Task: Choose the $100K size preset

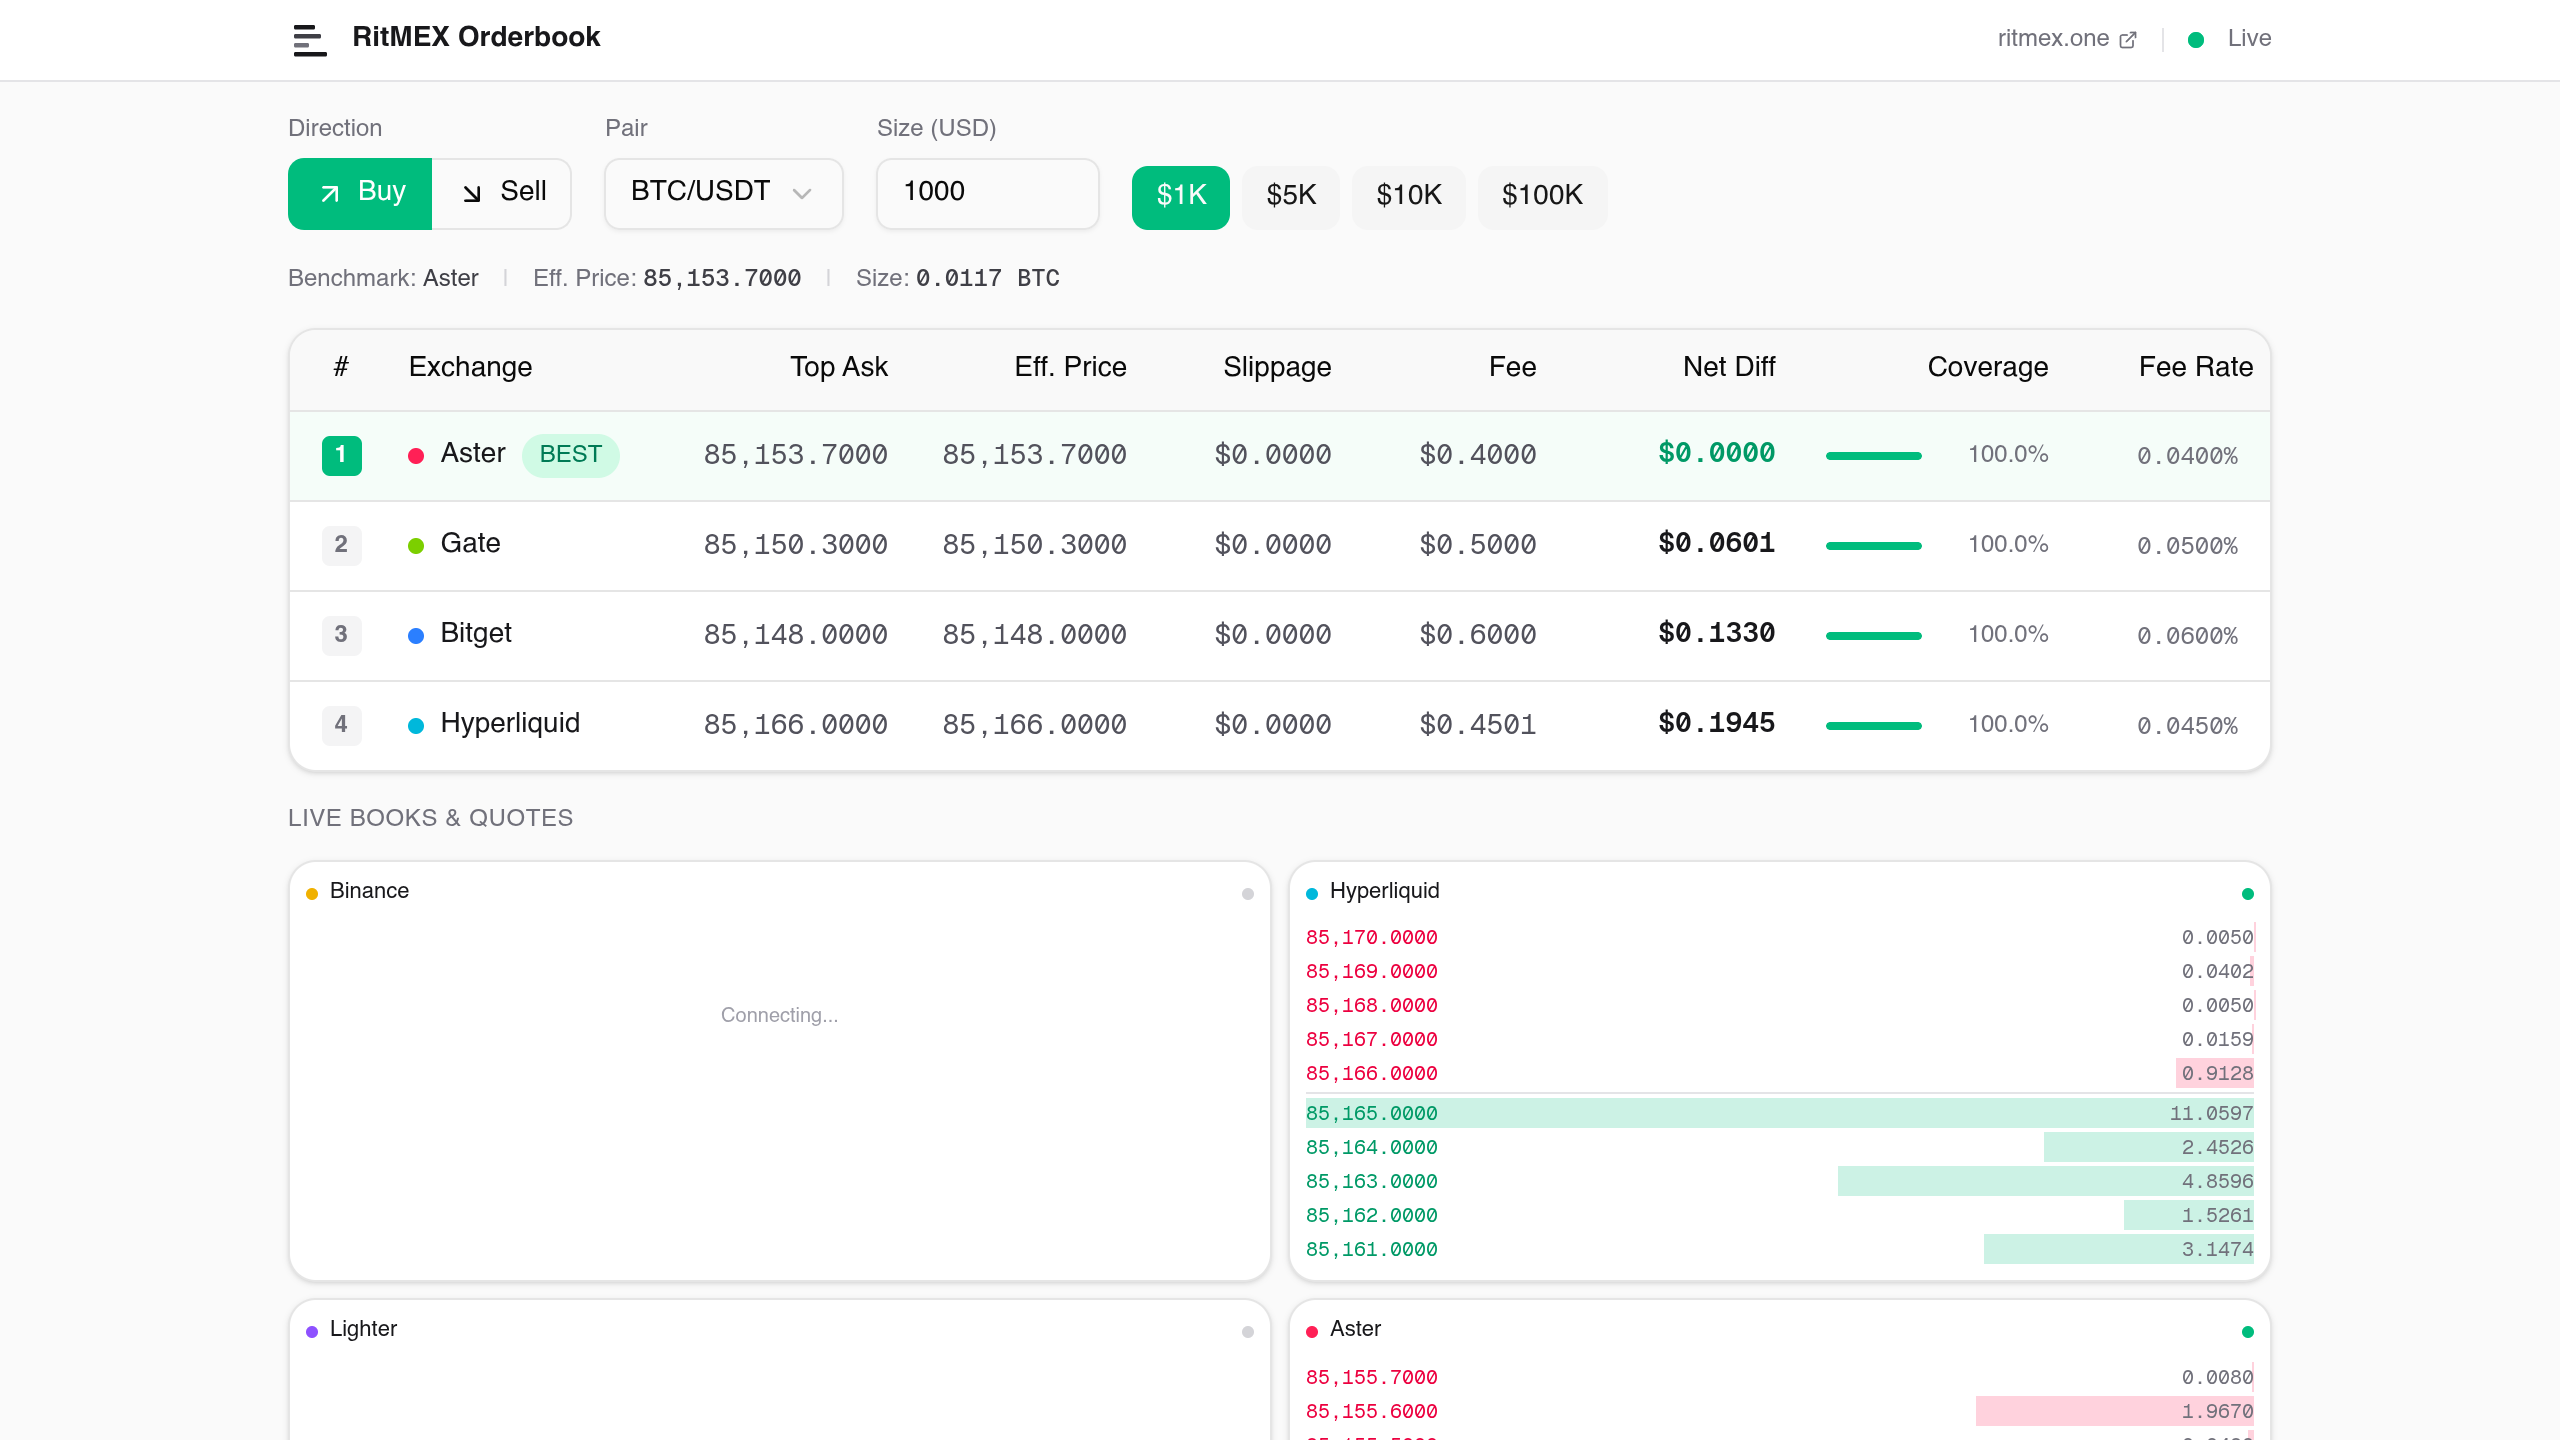Action: pyautogui.click(x=1543, y=197)
